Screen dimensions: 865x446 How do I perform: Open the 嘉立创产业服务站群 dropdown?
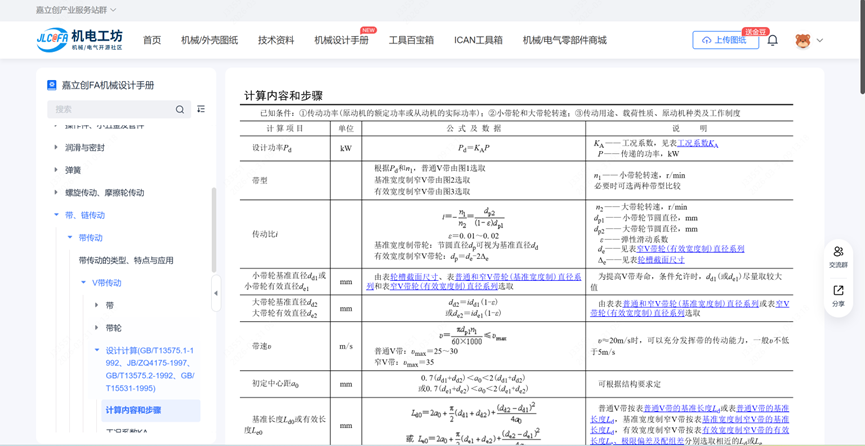pos(76,10)
